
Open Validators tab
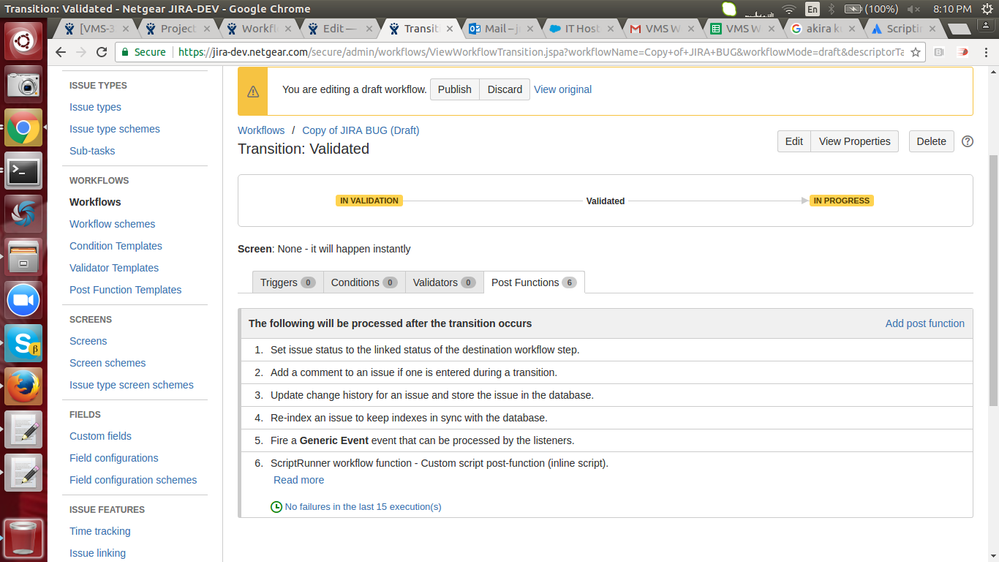(444, 282)
